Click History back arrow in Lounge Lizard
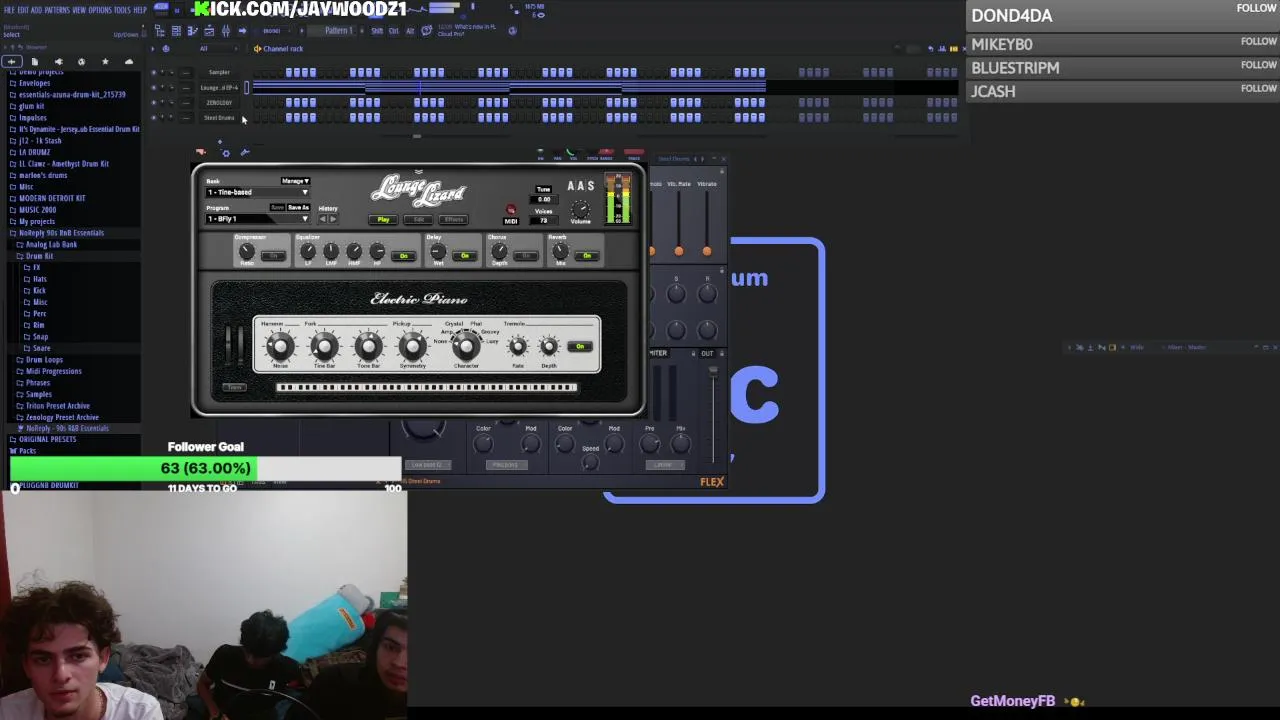 [x=323, y=219]
